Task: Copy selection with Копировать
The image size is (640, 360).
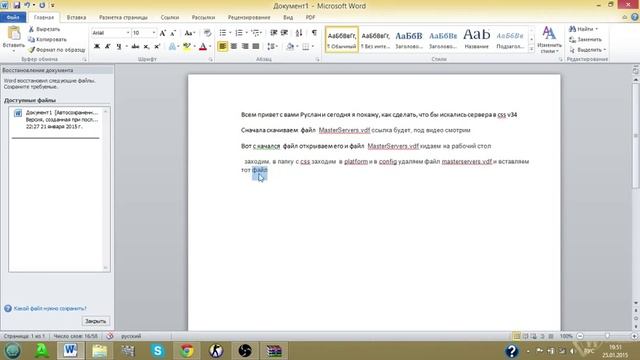Action: 47,40
